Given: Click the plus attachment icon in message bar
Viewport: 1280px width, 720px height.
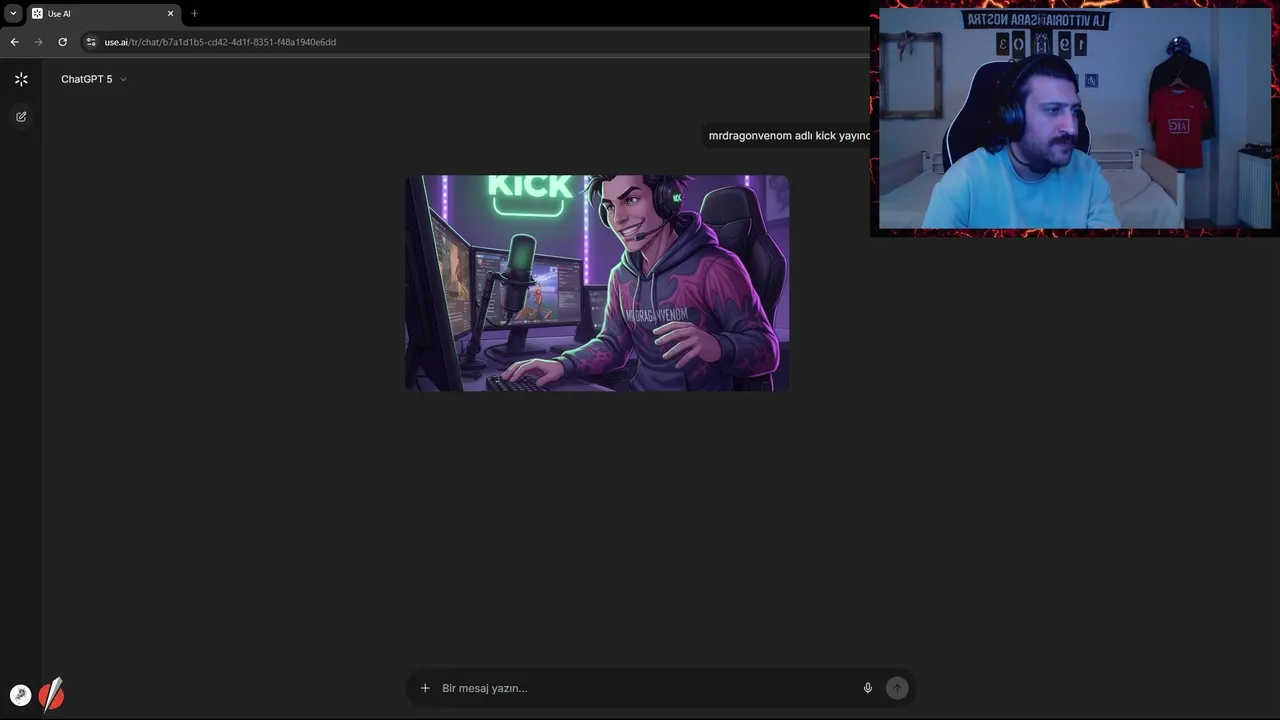Looking at the screenshot, I should pos(425,688).
